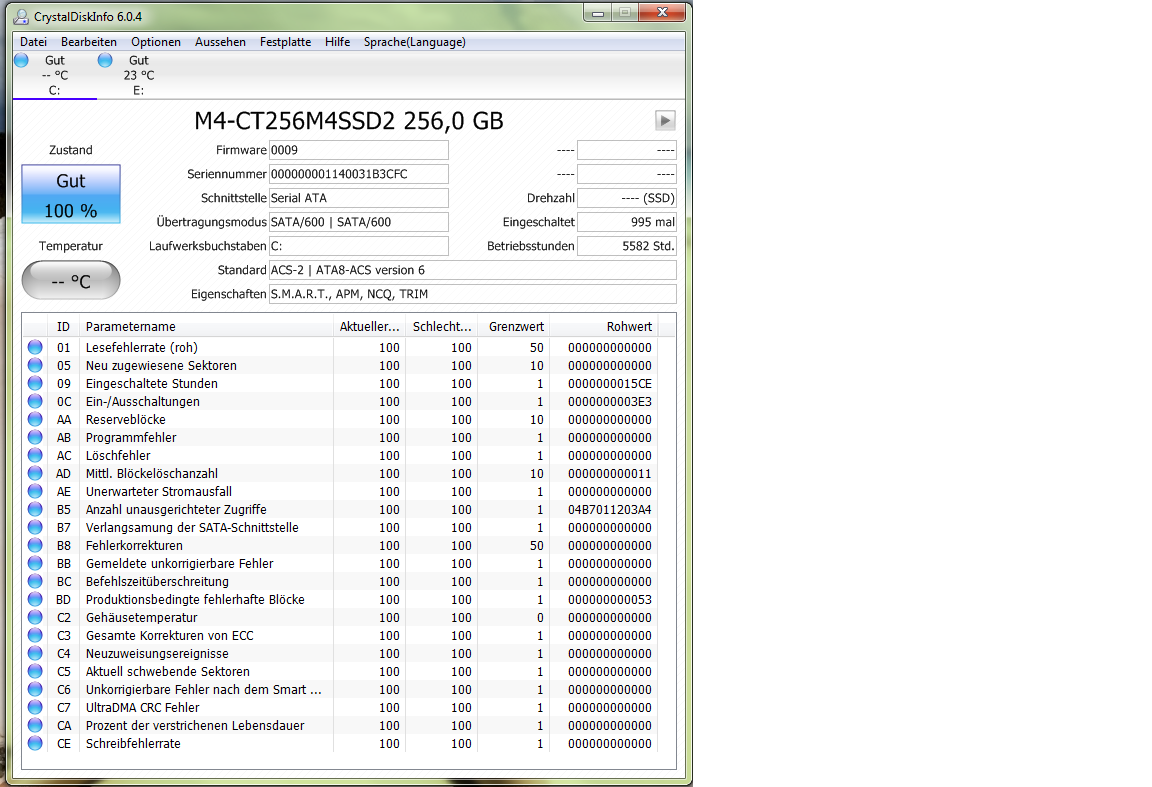The width and height of the screenshot is (1152, 787).
Task: Click status icon for Mittl. Blöckelöschanzahl
Action: pyautogui.click(x=35, y=473)
